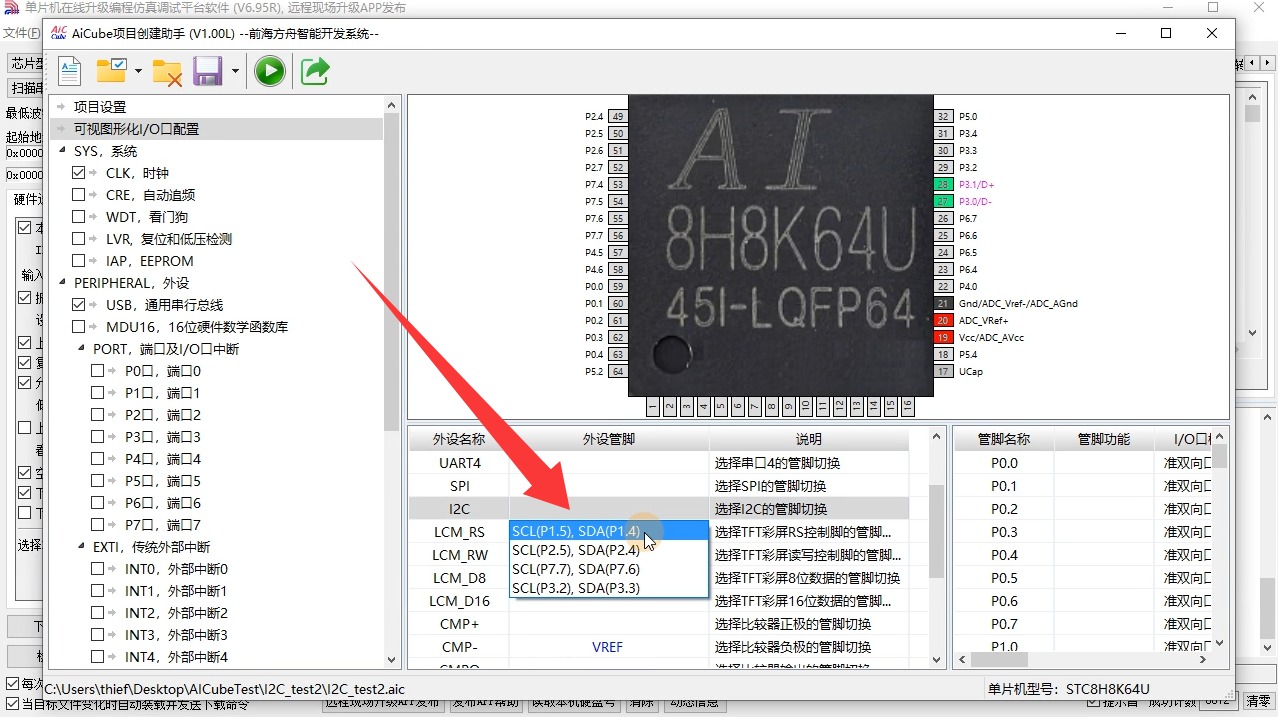
Task: Click bottom pin 16 on chip
Action: click(x=907, y=406)
